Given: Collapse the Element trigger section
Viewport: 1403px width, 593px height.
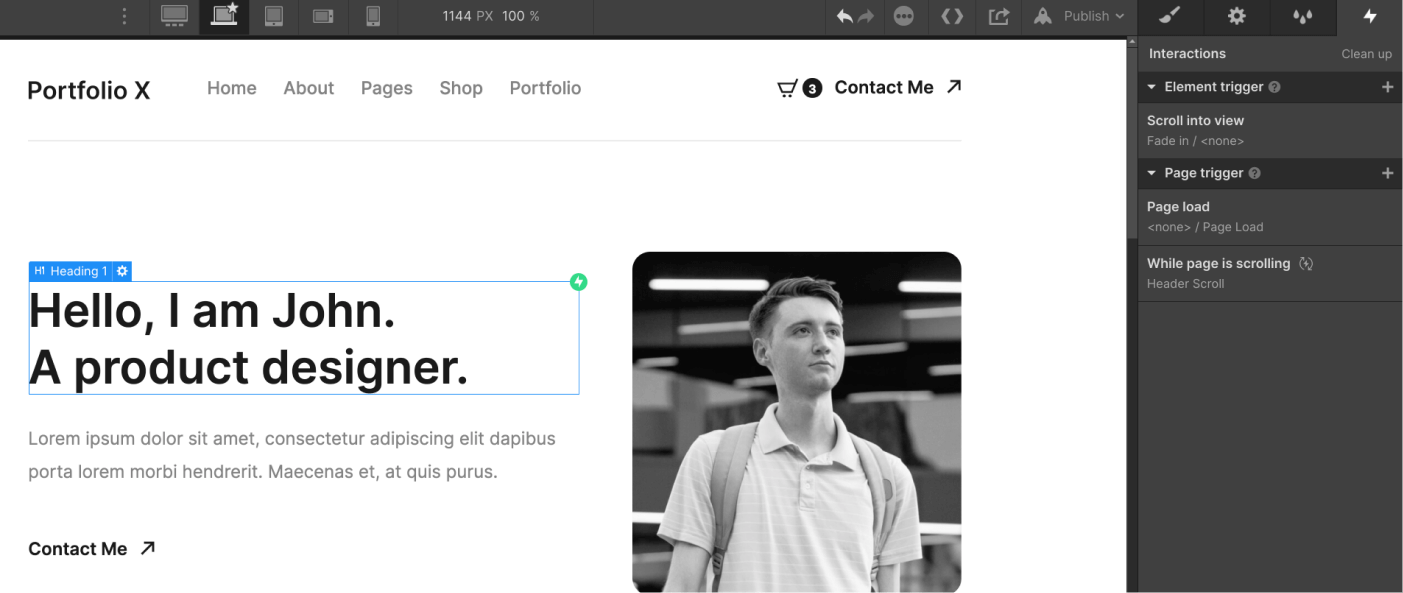Looking at the screenshot, I should (1151, 87).
